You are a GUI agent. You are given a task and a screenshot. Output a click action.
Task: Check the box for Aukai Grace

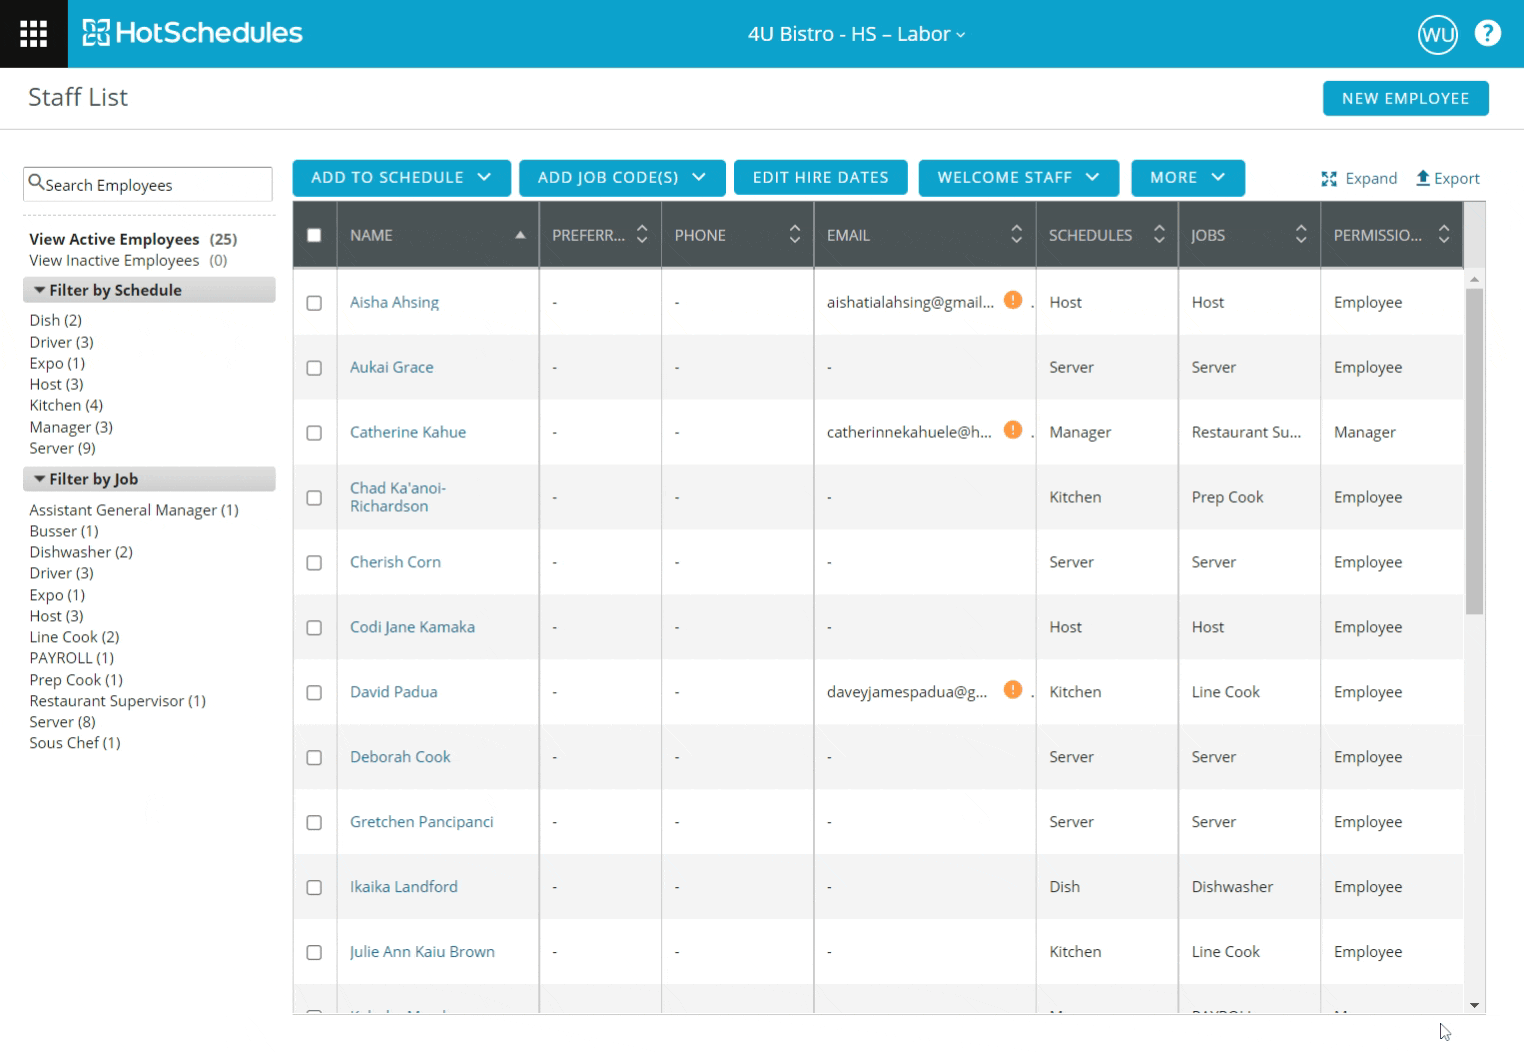pos(314,368)
